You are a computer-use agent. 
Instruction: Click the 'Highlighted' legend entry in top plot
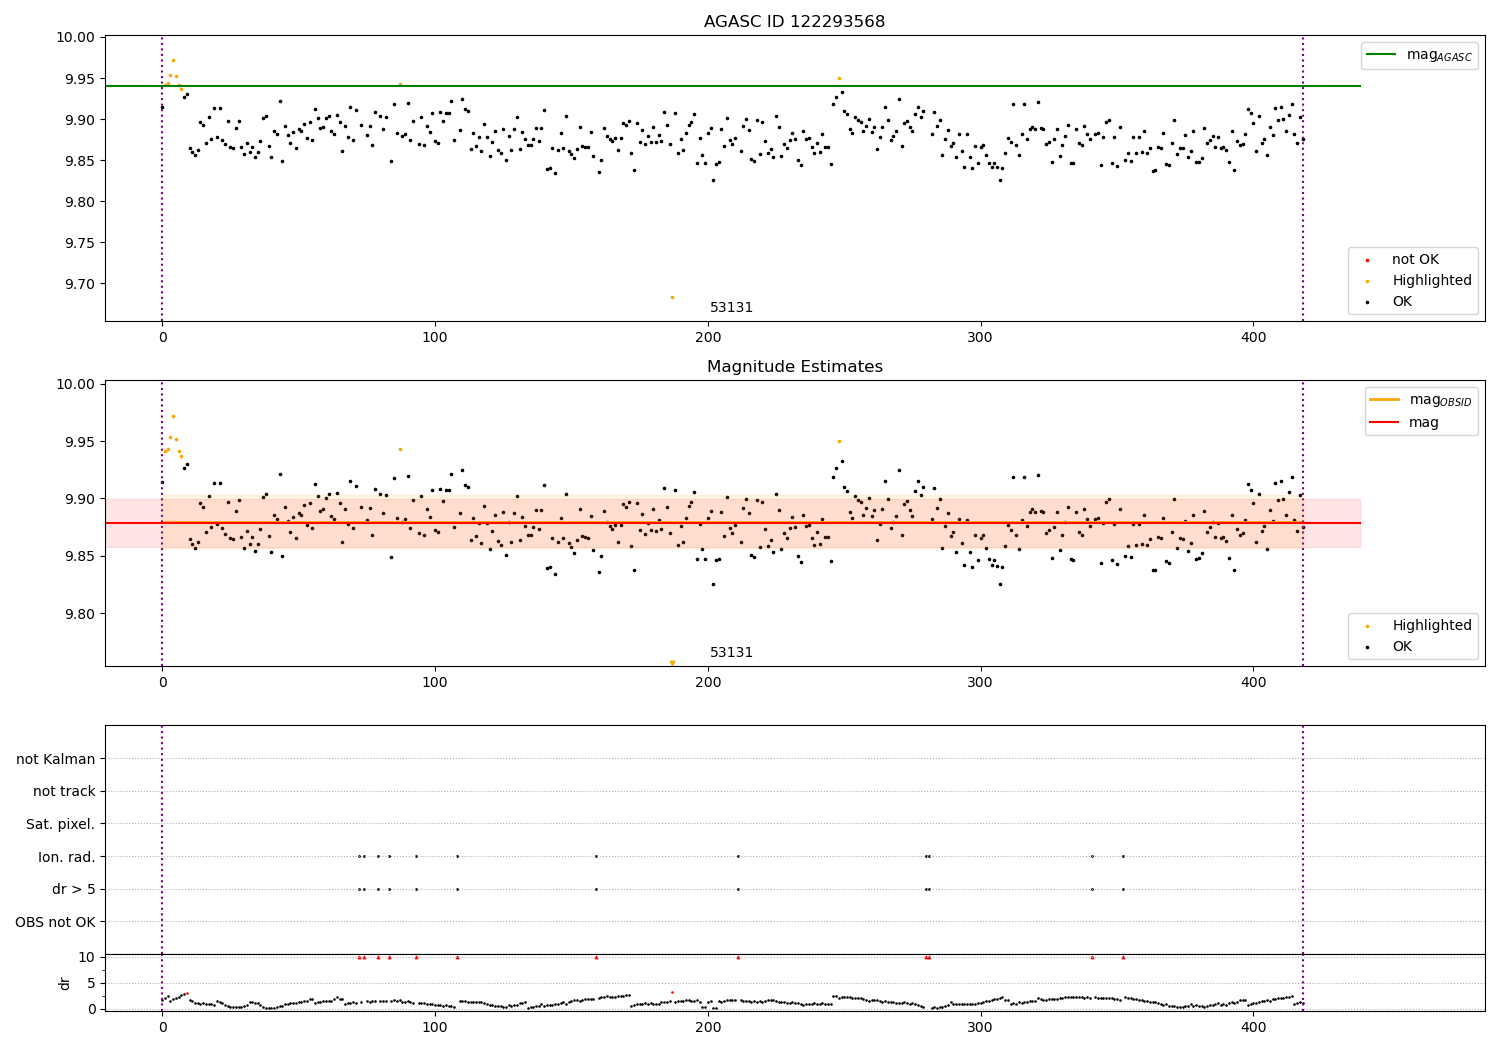tap(1431, 281)
